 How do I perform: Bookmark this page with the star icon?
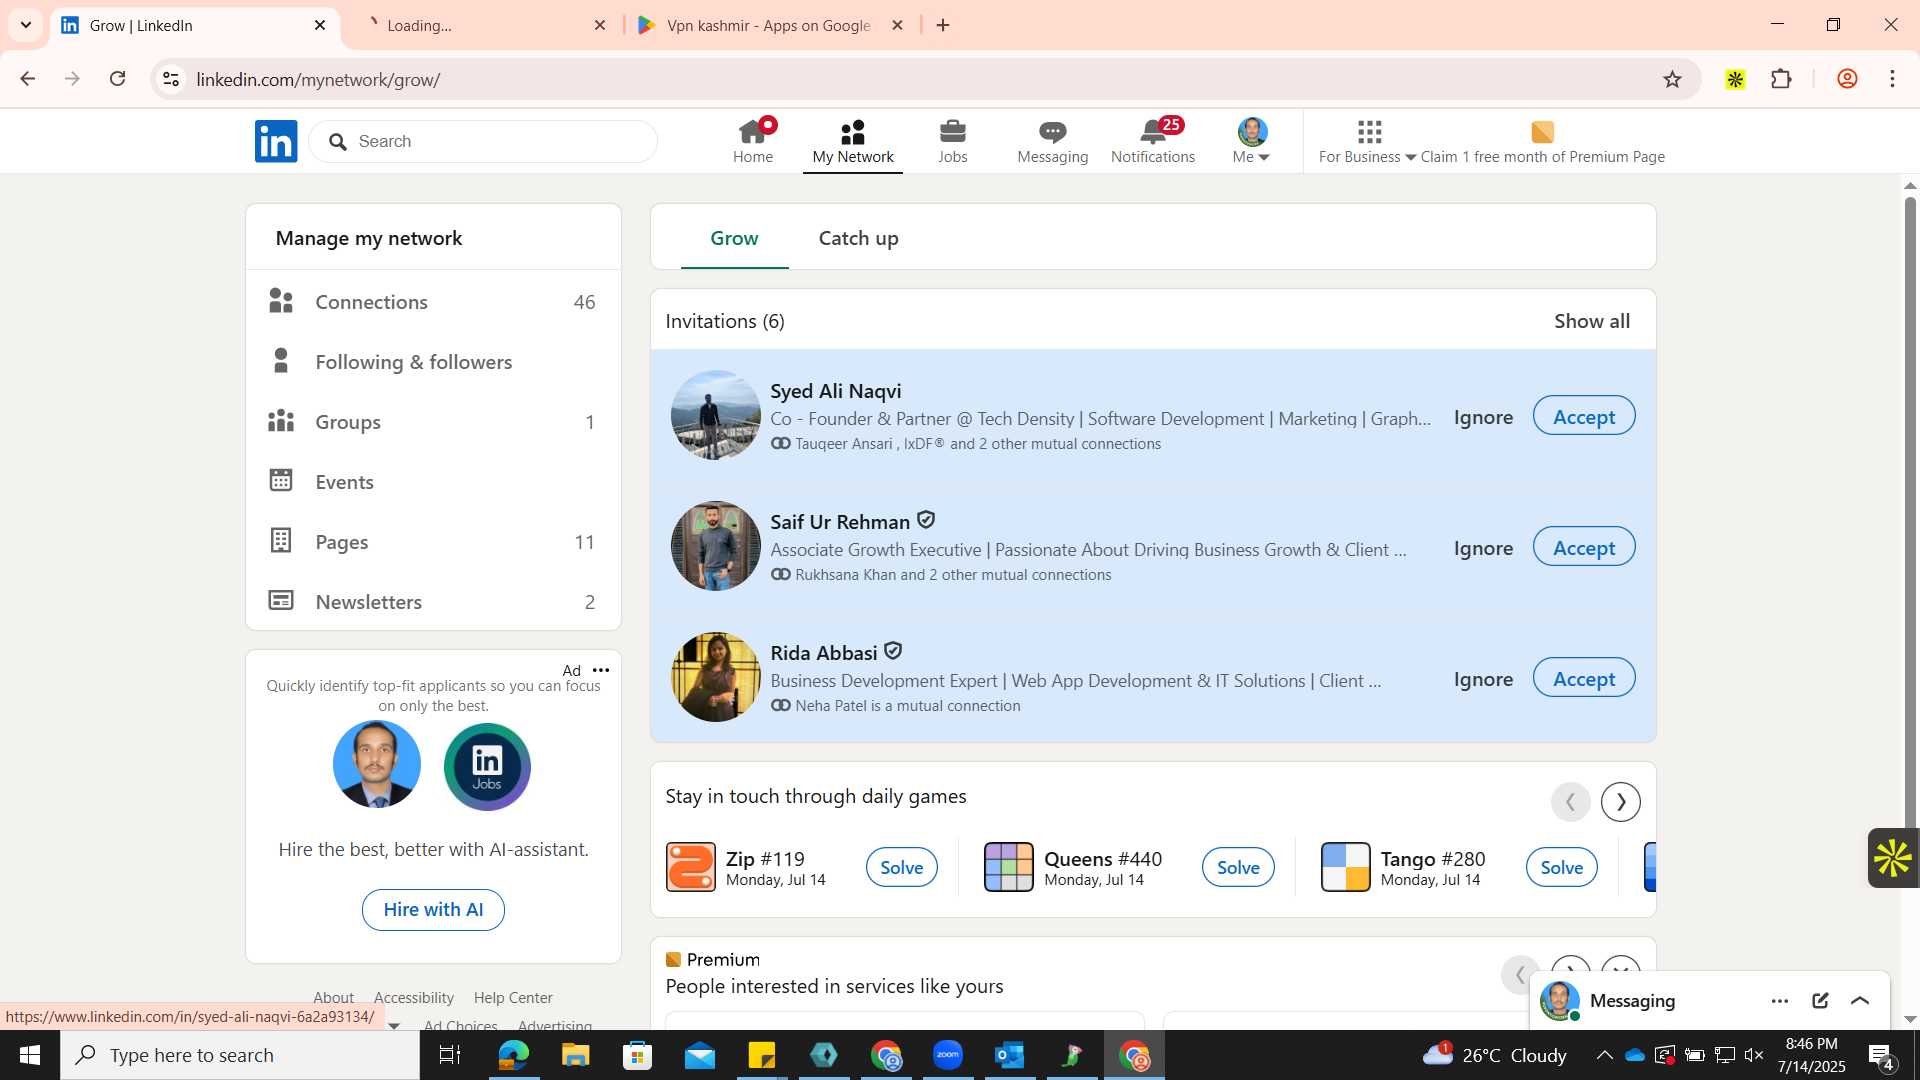tap(1672, 79)
